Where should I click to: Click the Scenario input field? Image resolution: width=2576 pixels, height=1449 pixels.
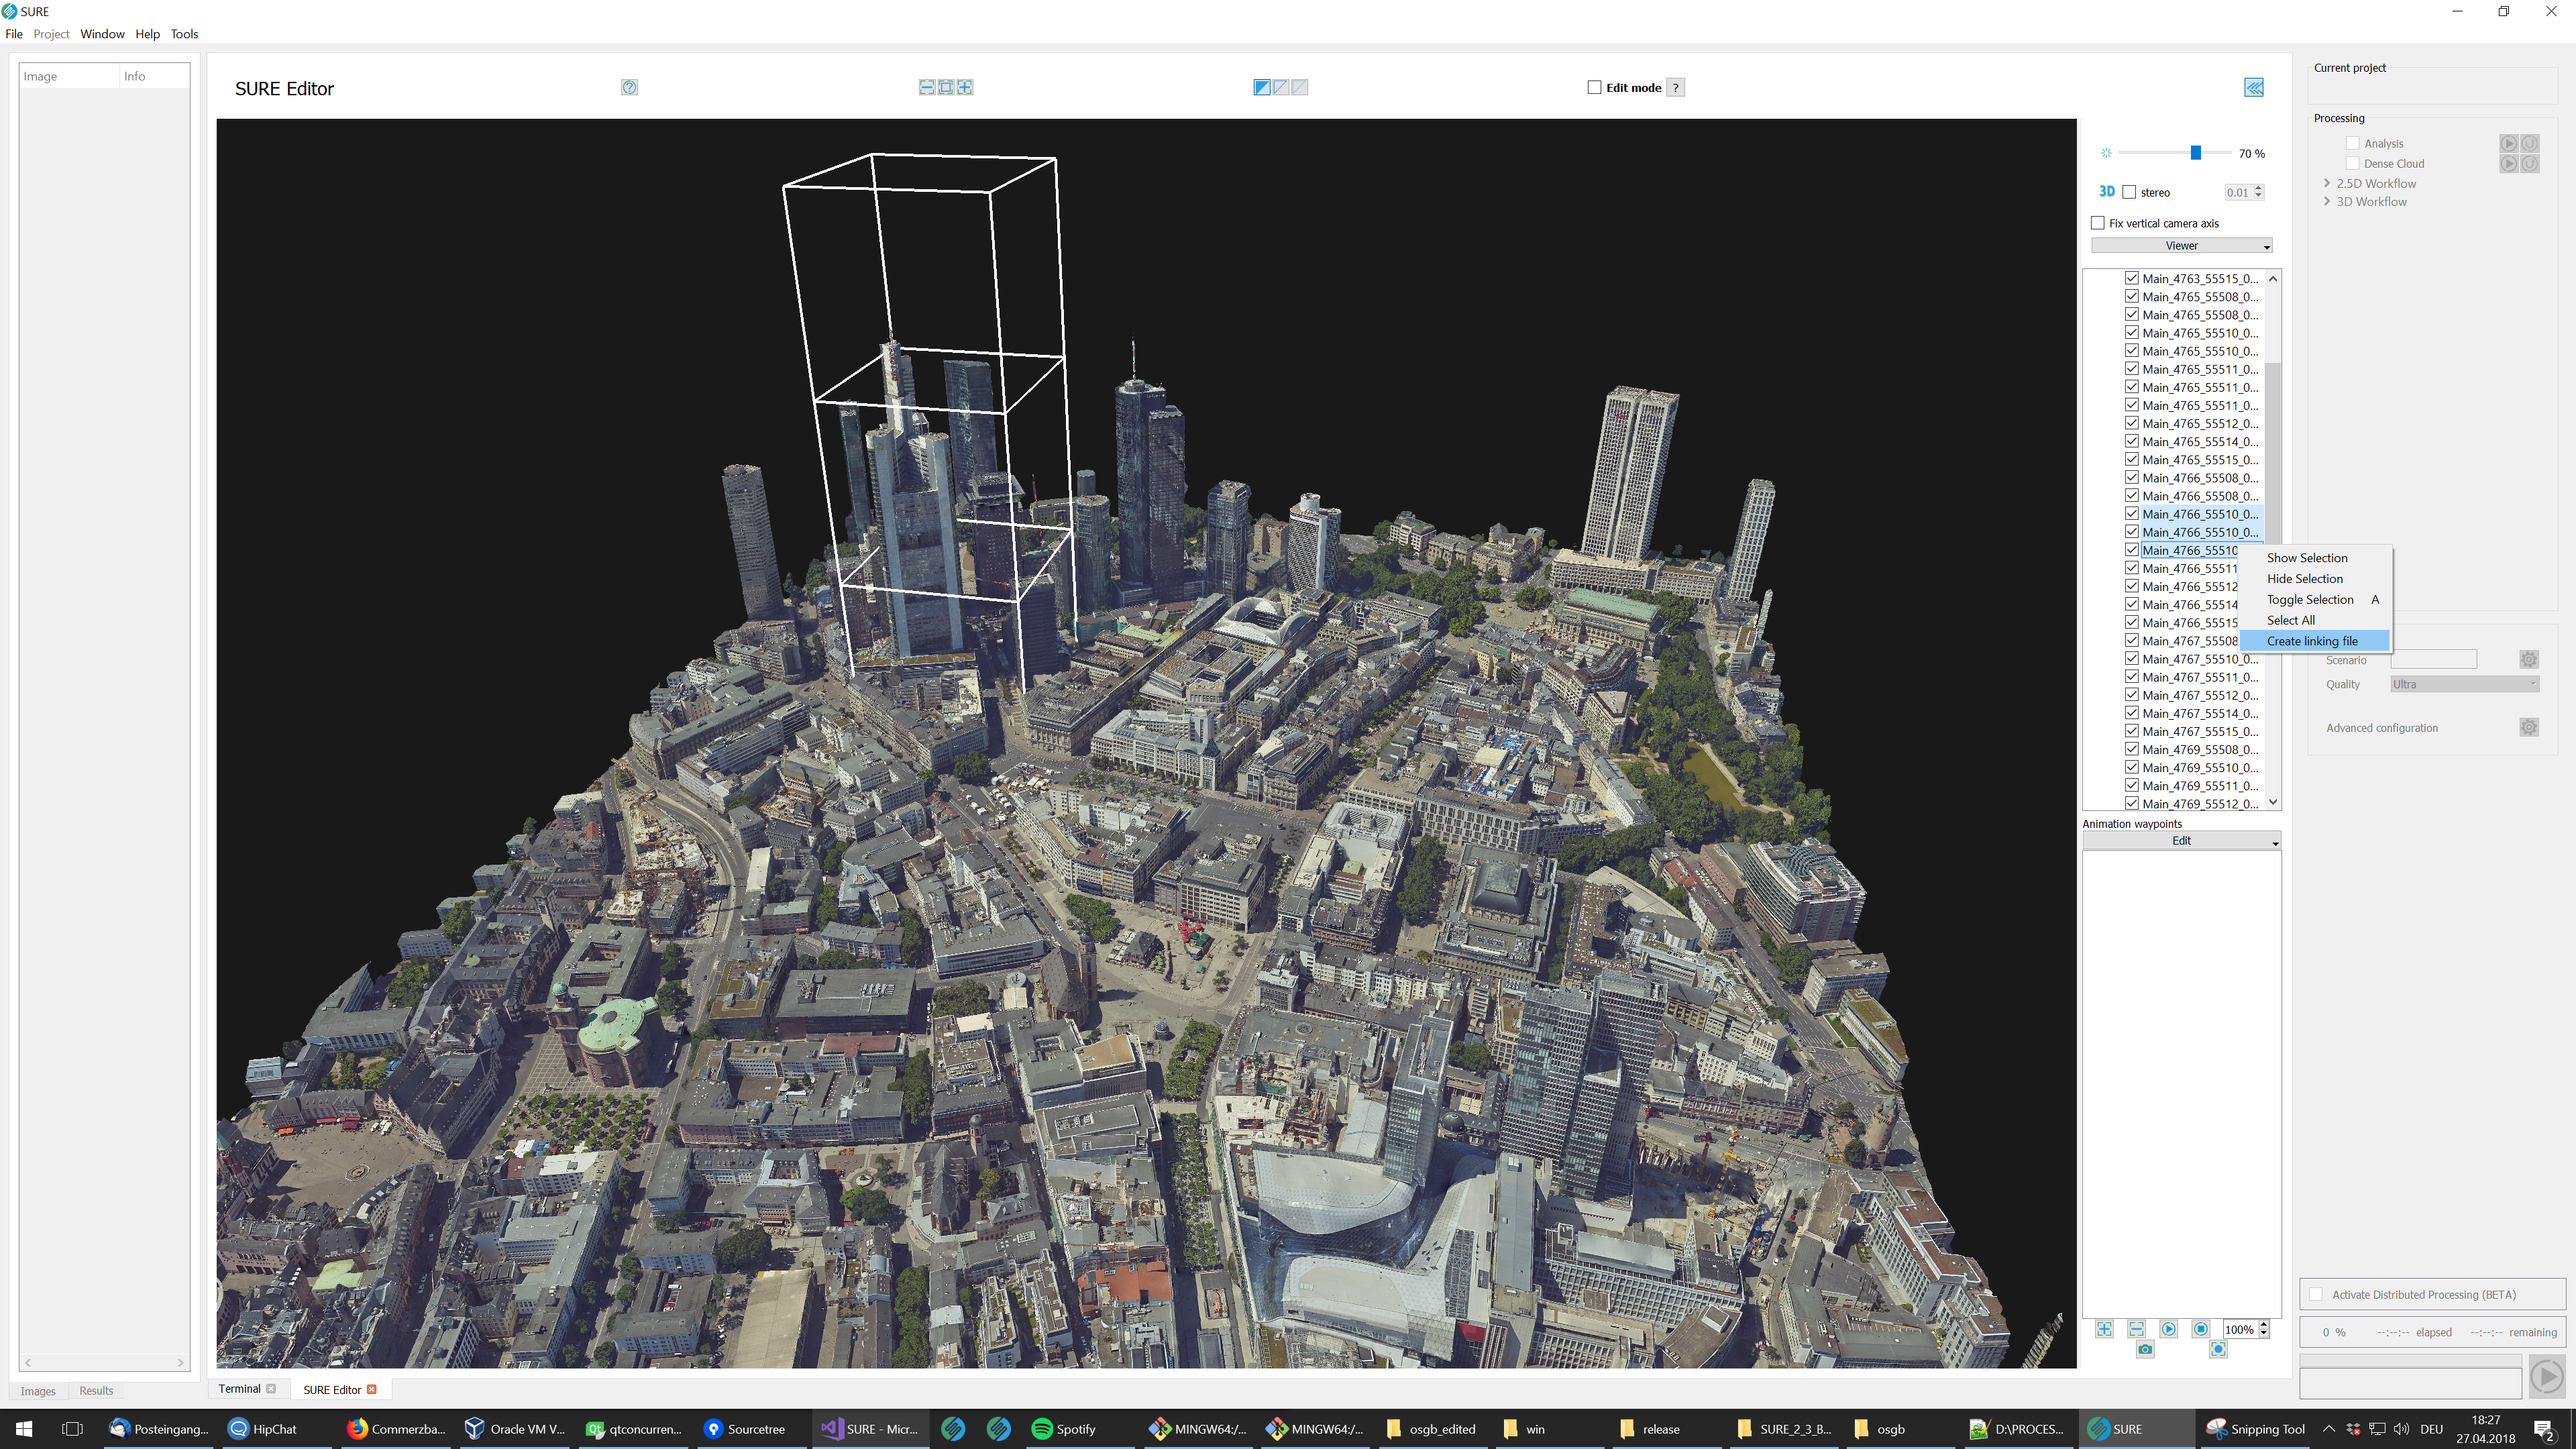click(x=2433, y=659)
